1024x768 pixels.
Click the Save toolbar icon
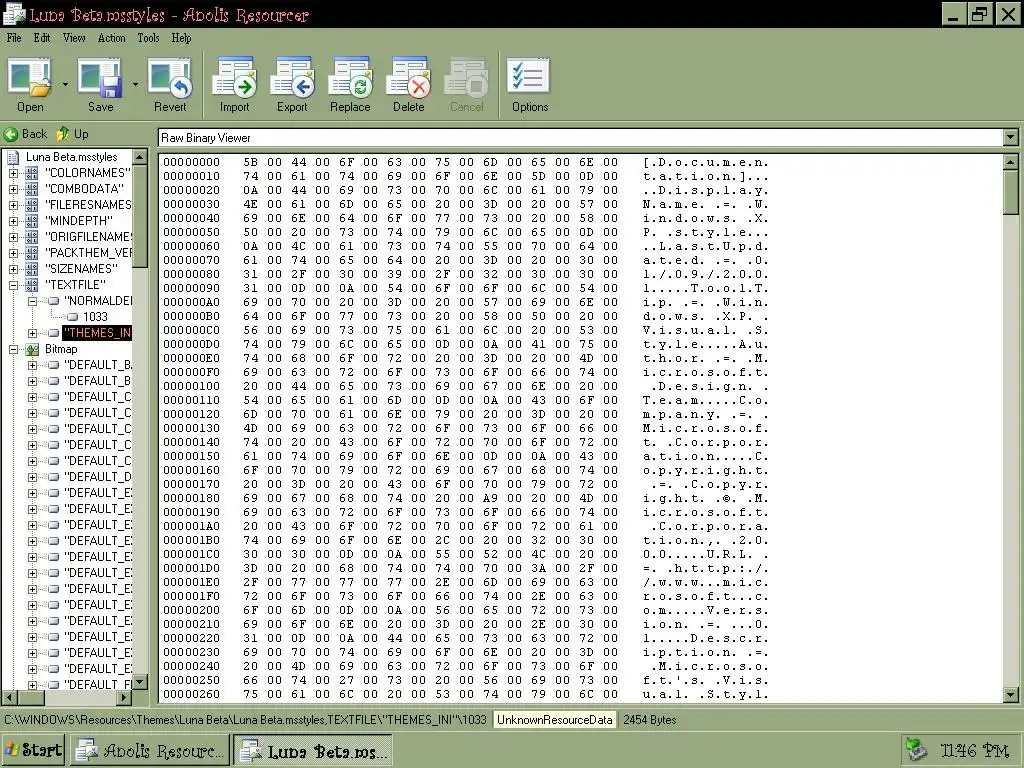100,78
